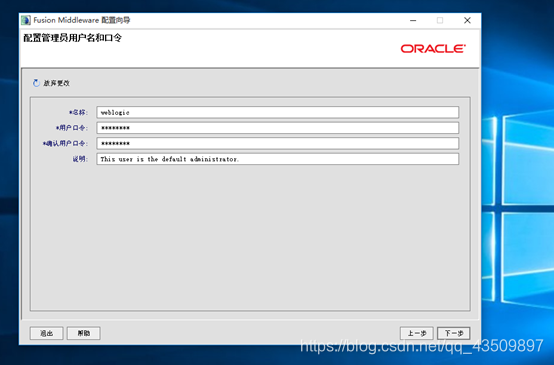Click the 确认用户口令 confirm password field
This screenshot has height=365, width=554.
point(278,143)
